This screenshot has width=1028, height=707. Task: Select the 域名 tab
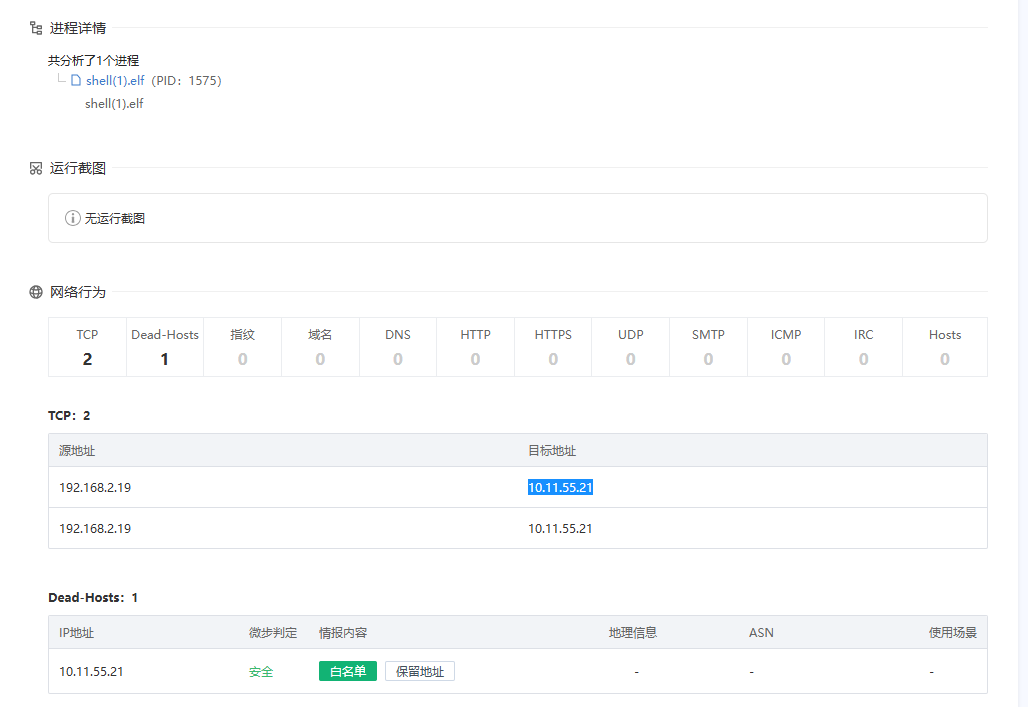[x=320, y=346]
